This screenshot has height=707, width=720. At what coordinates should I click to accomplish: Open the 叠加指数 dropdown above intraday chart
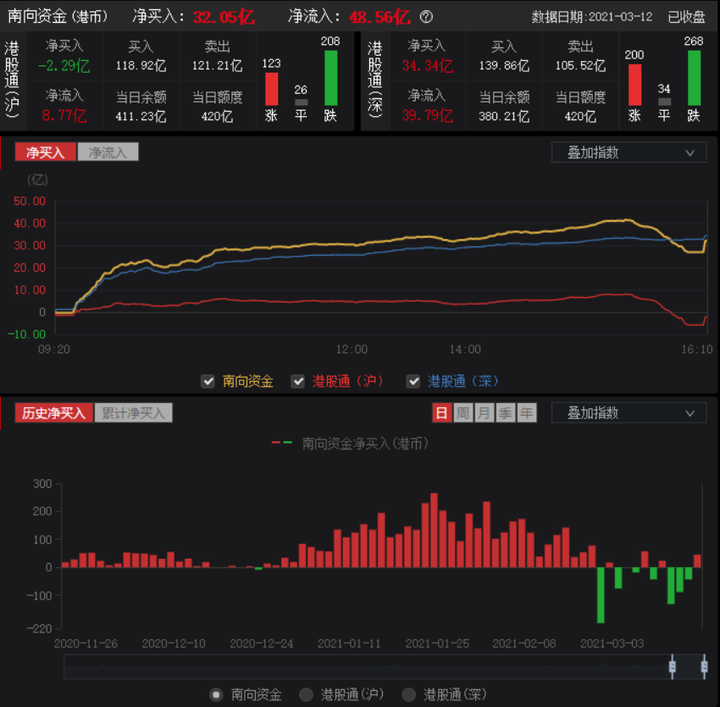629,152
